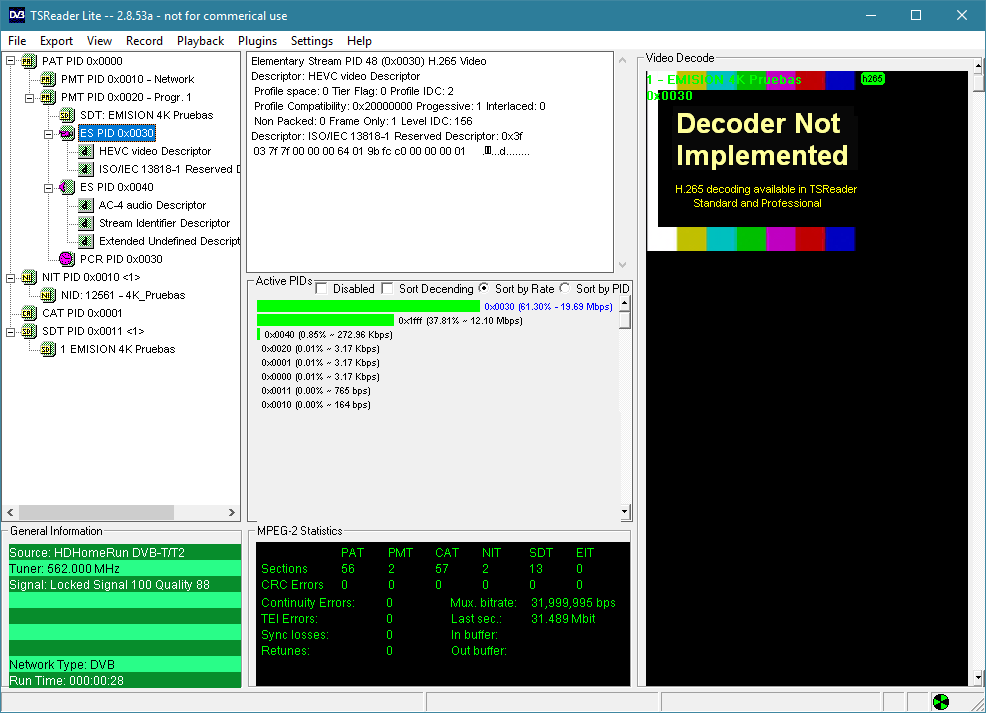Select the Sort by Rate radio button

click(484, 288)
